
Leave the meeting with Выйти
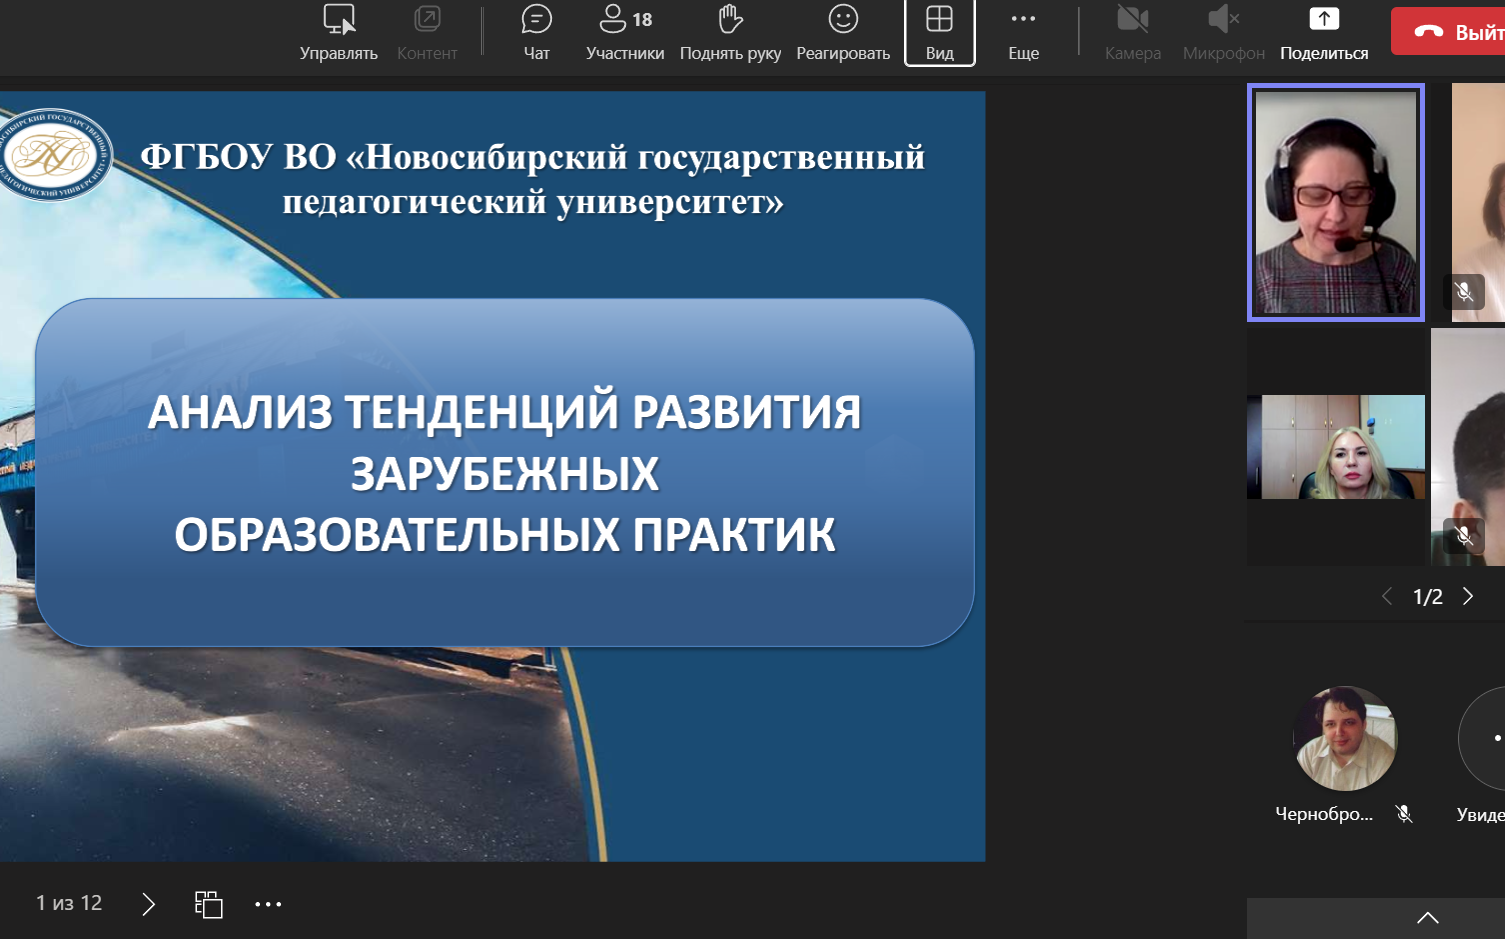click(x=1448, y=32)
